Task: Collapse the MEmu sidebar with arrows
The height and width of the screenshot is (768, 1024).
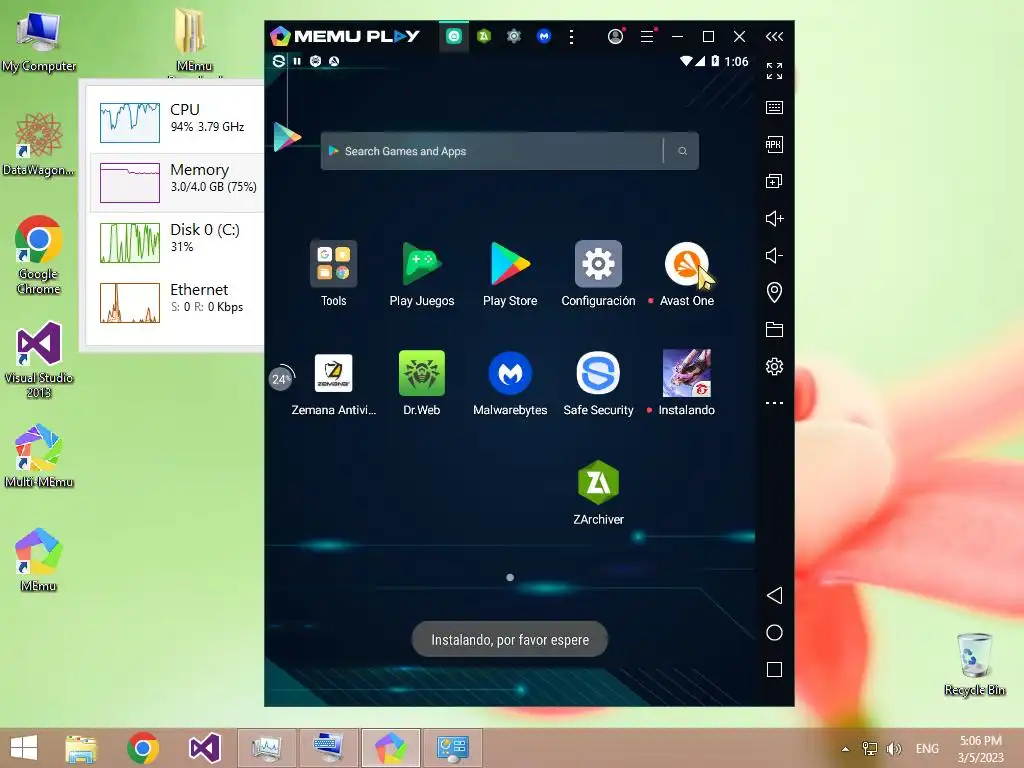Action: (x=774, y=37)
